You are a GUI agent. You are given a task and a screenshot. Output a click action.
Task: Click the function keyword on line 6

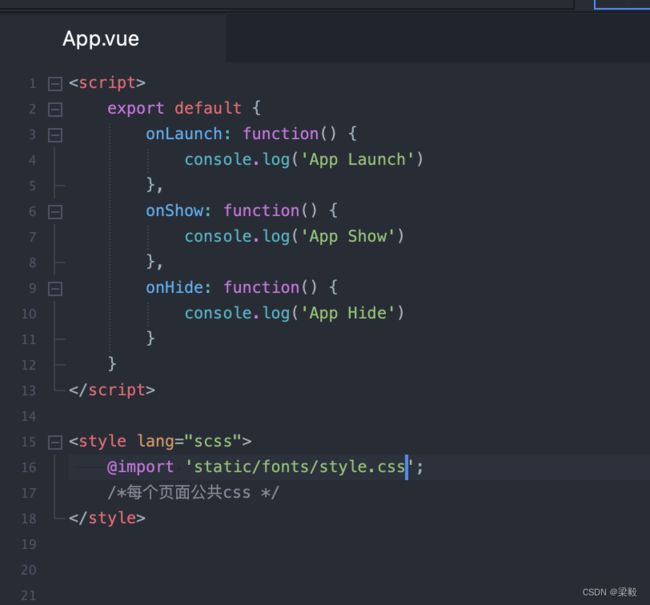[261, 211]
